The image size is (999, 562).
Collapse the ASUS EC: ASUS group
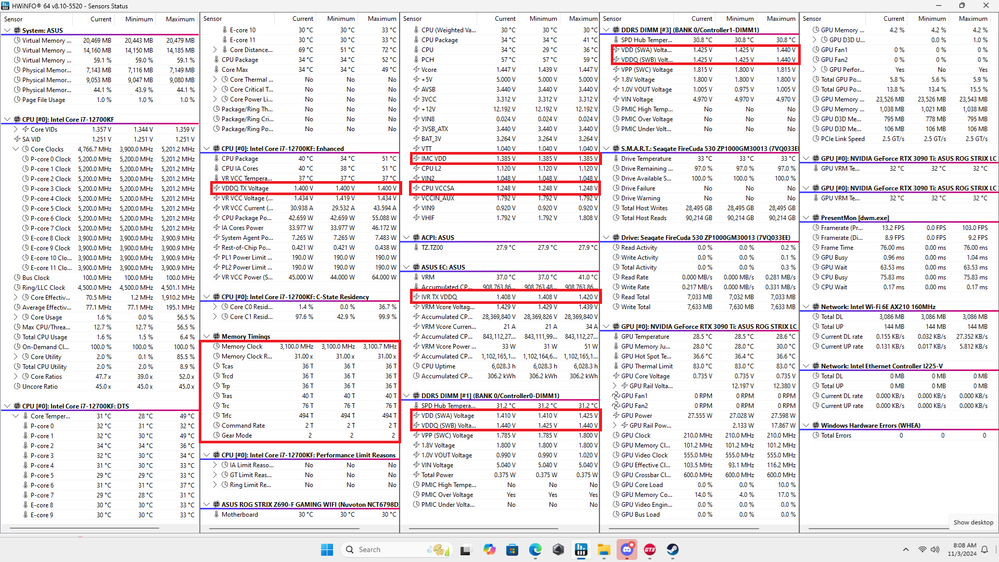click(407, 268)
